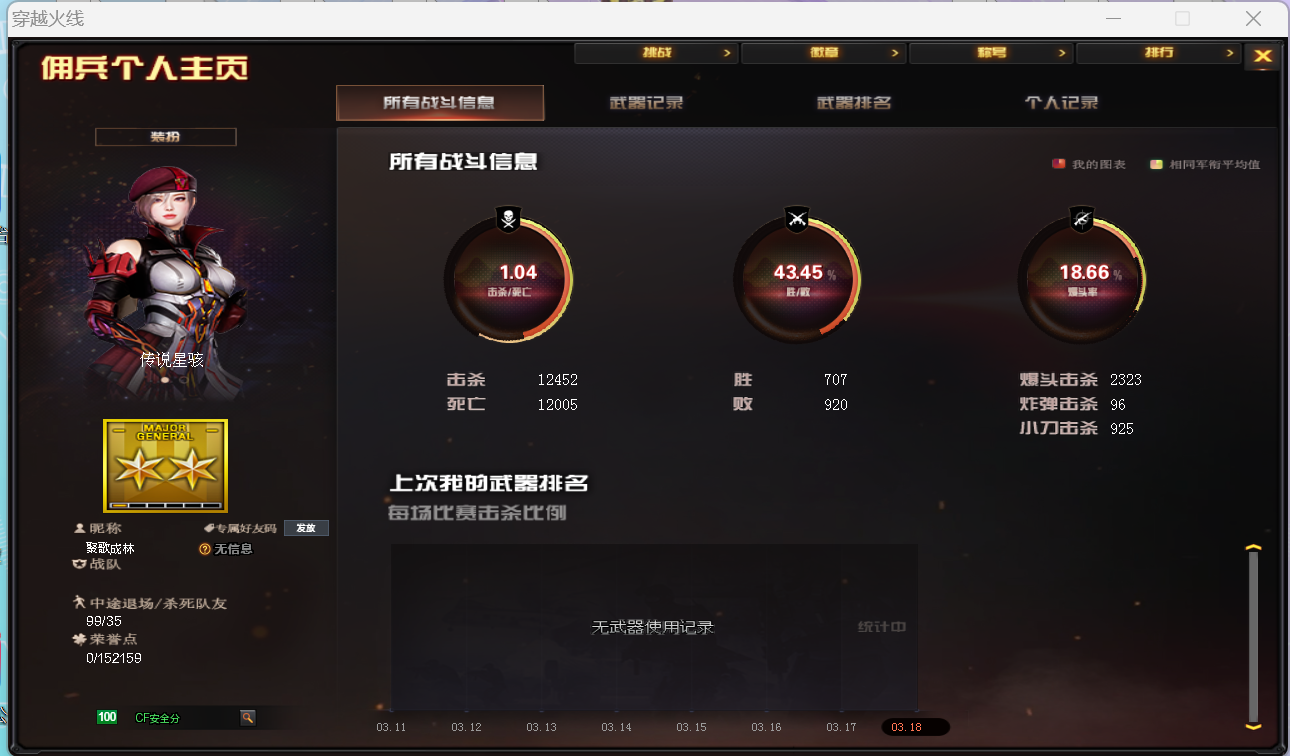Click the green 100 safety score badge
The height and width of the screenshot is (756, 1290).
click(x=107, y=717)
